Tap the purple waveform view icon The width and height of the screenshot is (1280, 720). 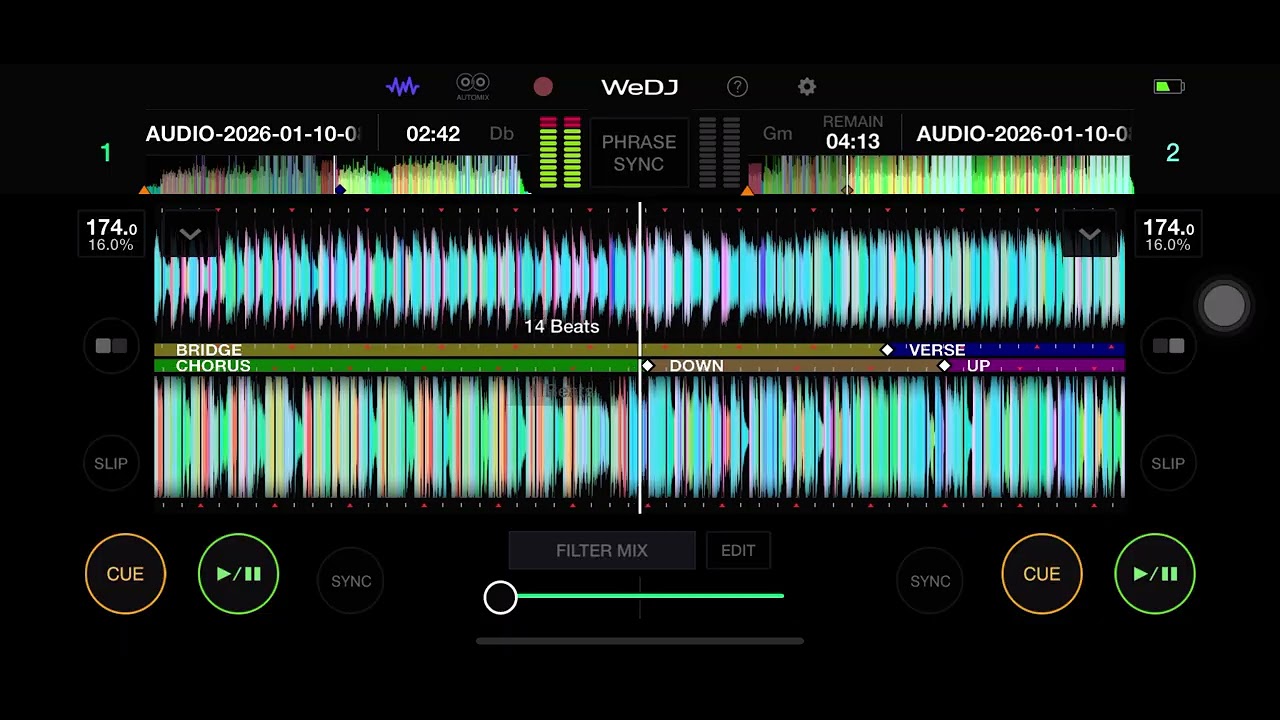click(403, 87)
